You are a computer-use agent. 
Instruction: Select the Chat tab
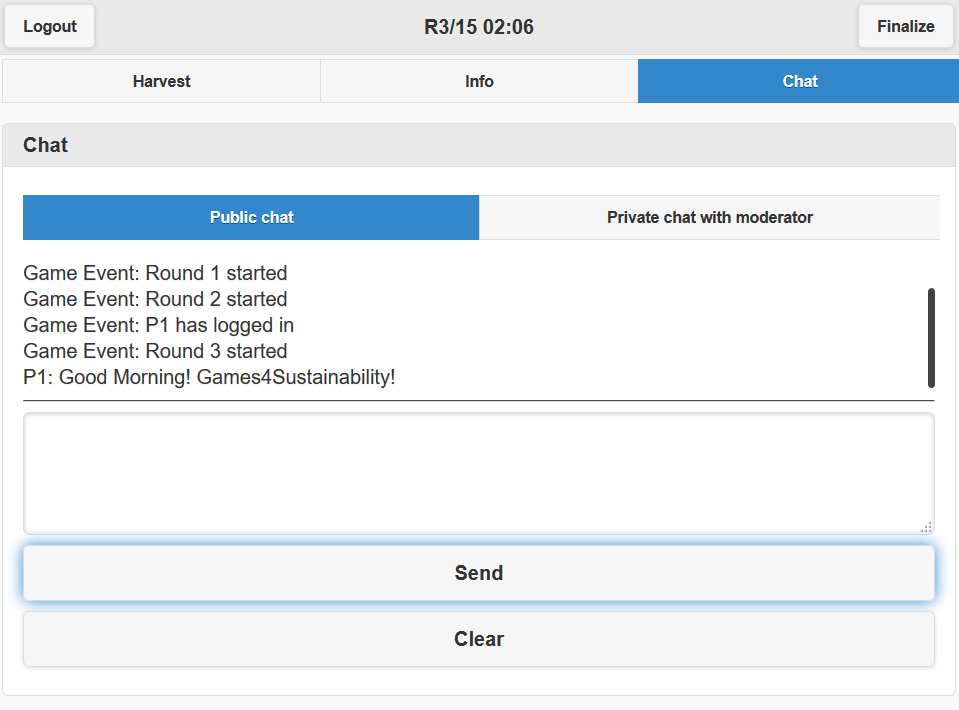tap(799, 81)
